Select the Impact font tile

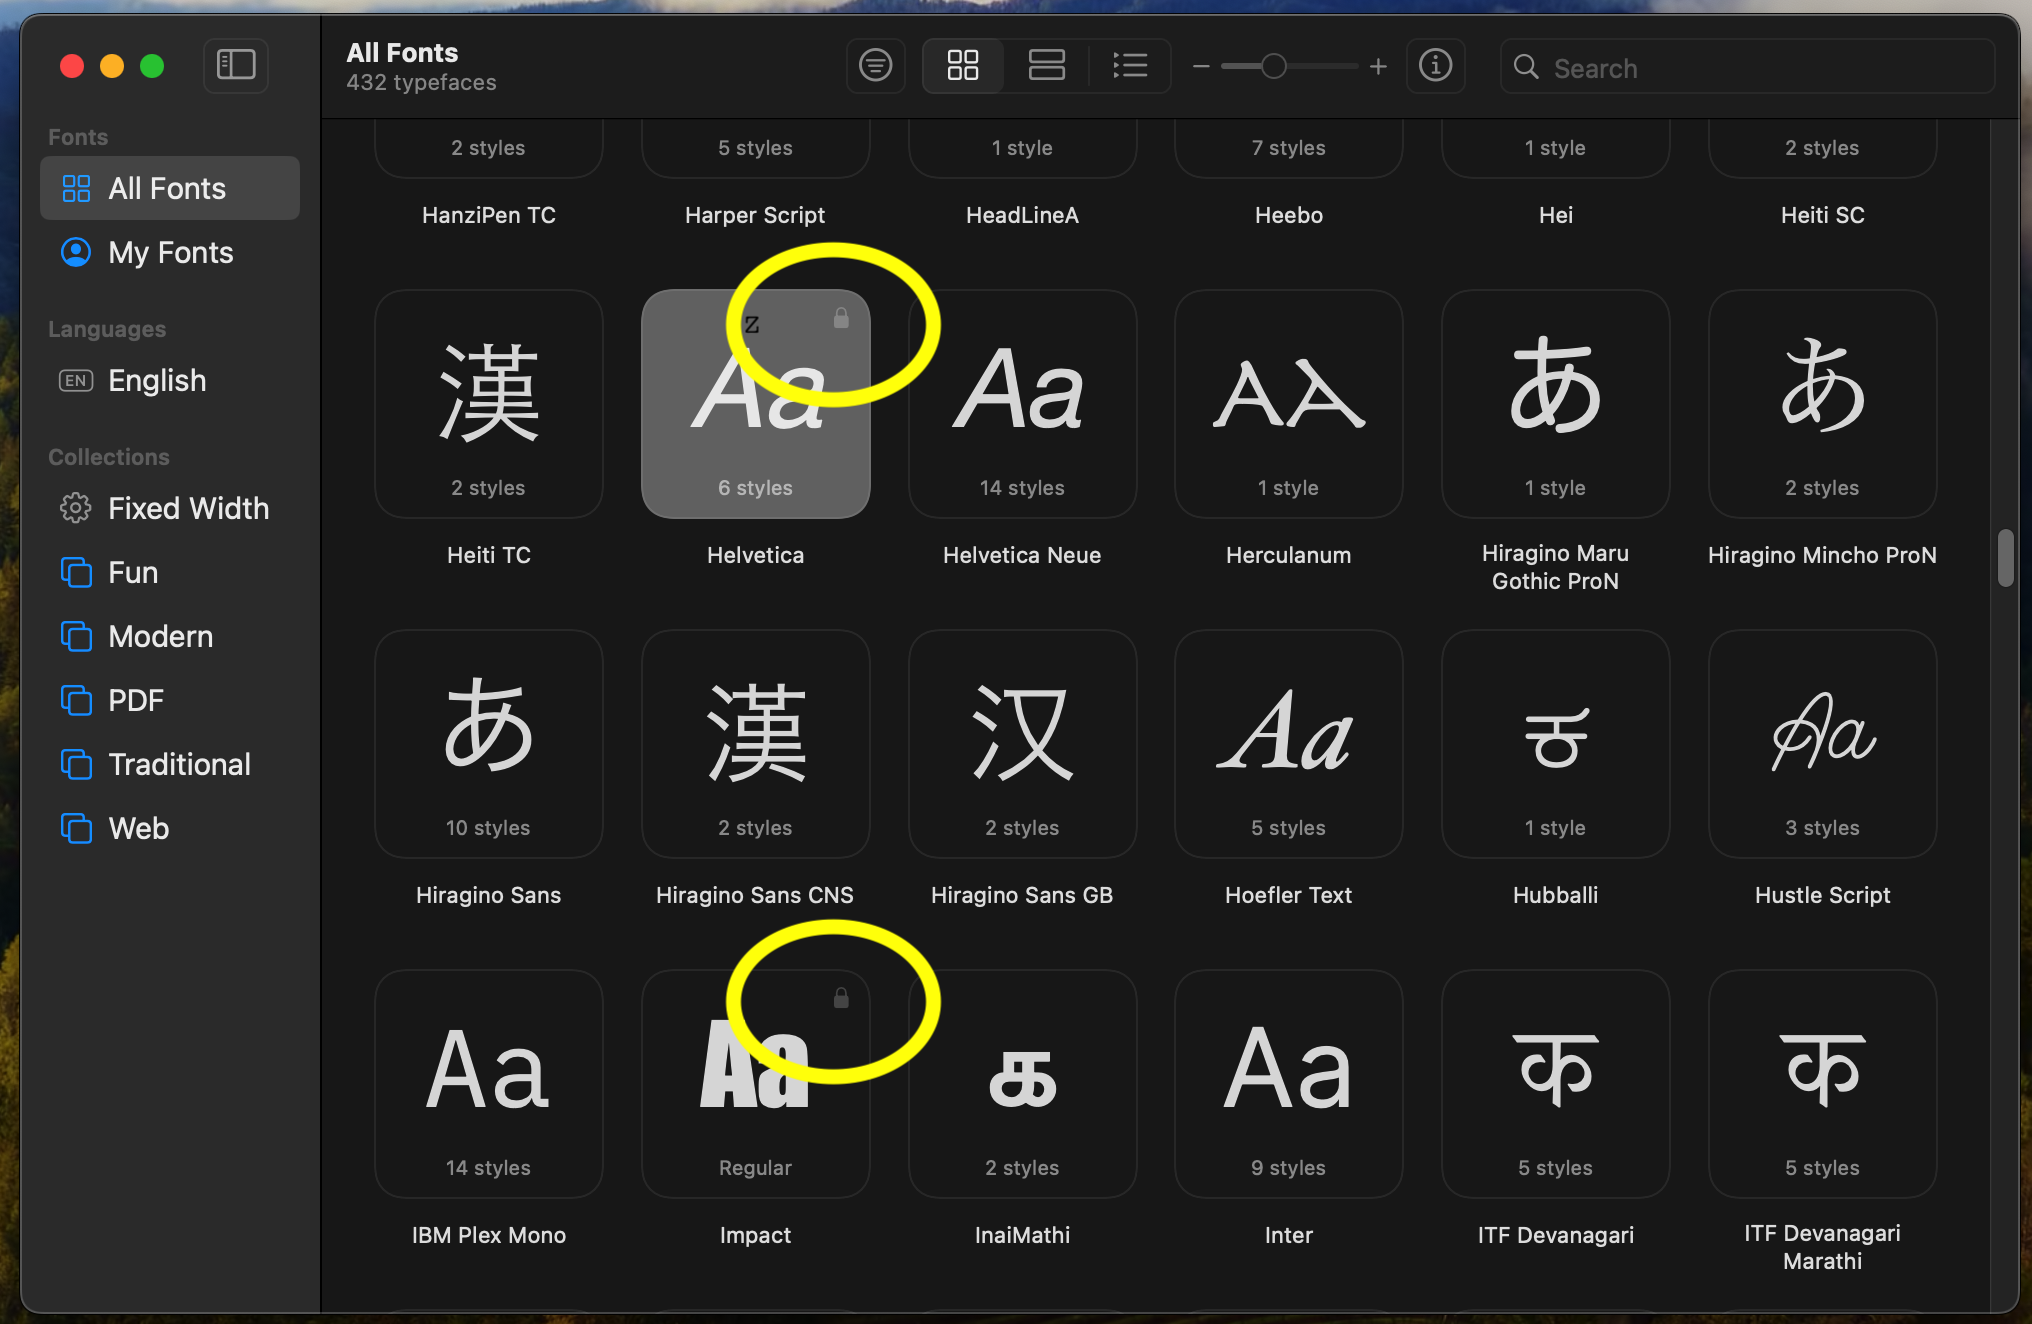tap(755, 1084)
